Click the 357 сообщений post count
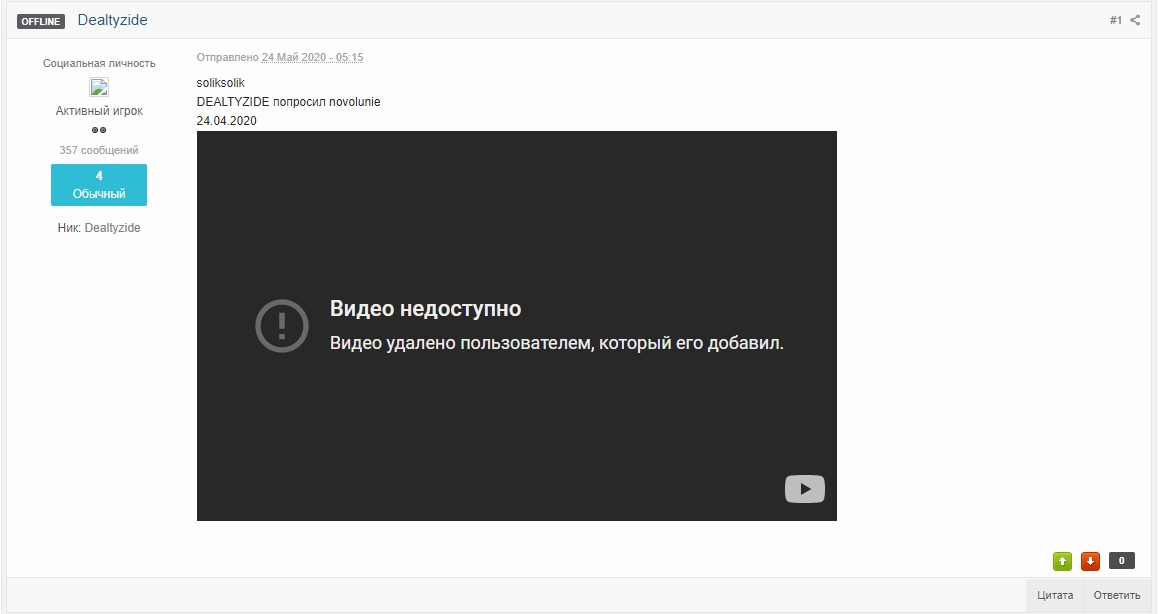 point(99,150)
